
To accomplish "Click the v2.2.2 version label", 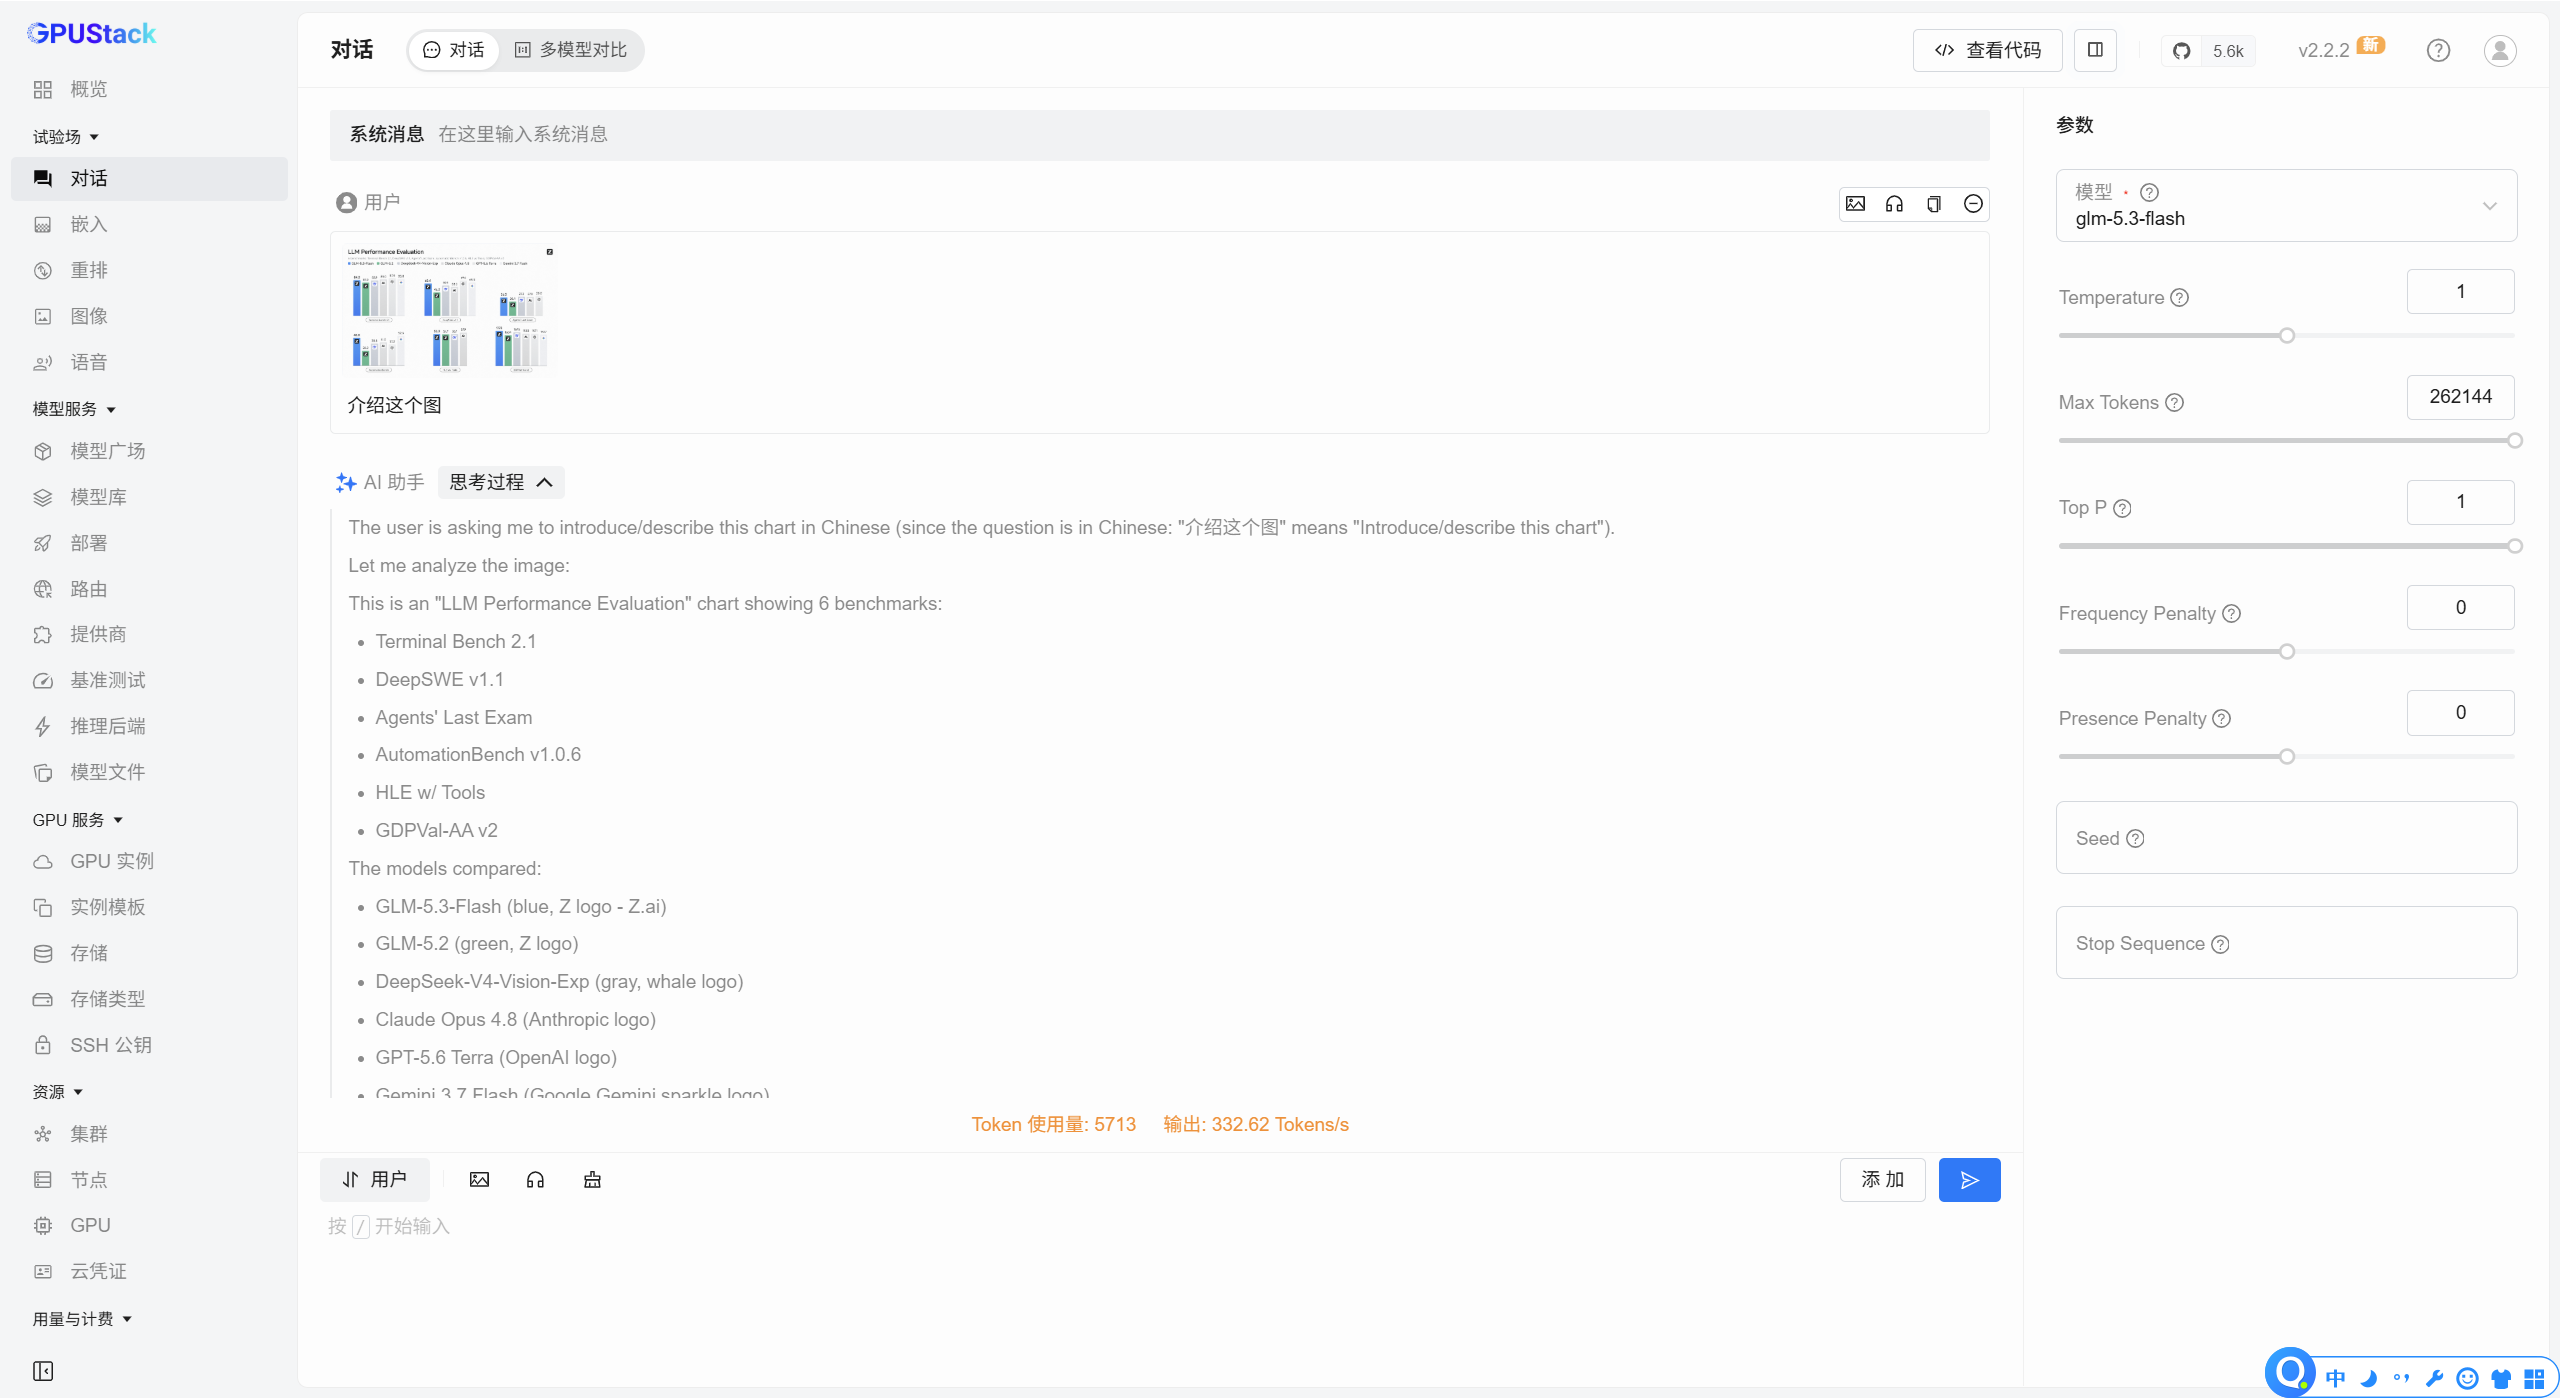I will pyautogui.click(x=2324, y=51).
